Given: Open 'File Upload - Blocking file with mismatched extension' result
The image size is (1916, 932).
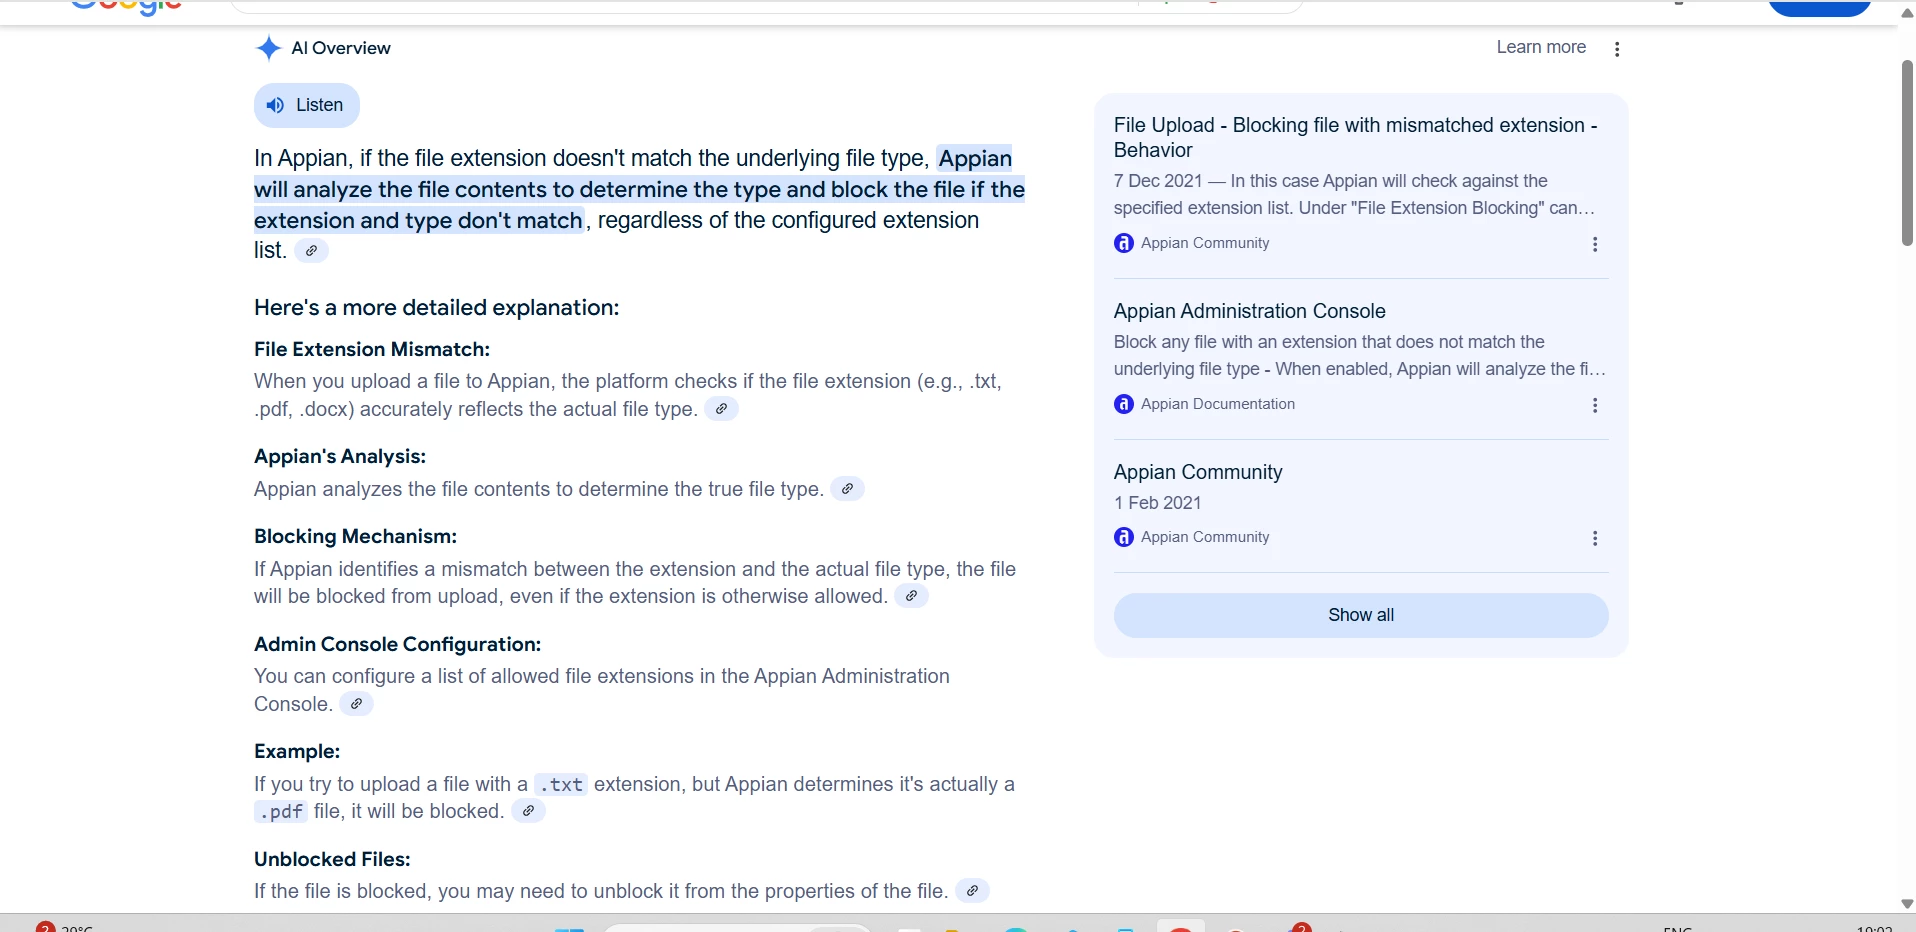Looking at the screenshot, I should pyautogui.click(x=1355, y=137).
